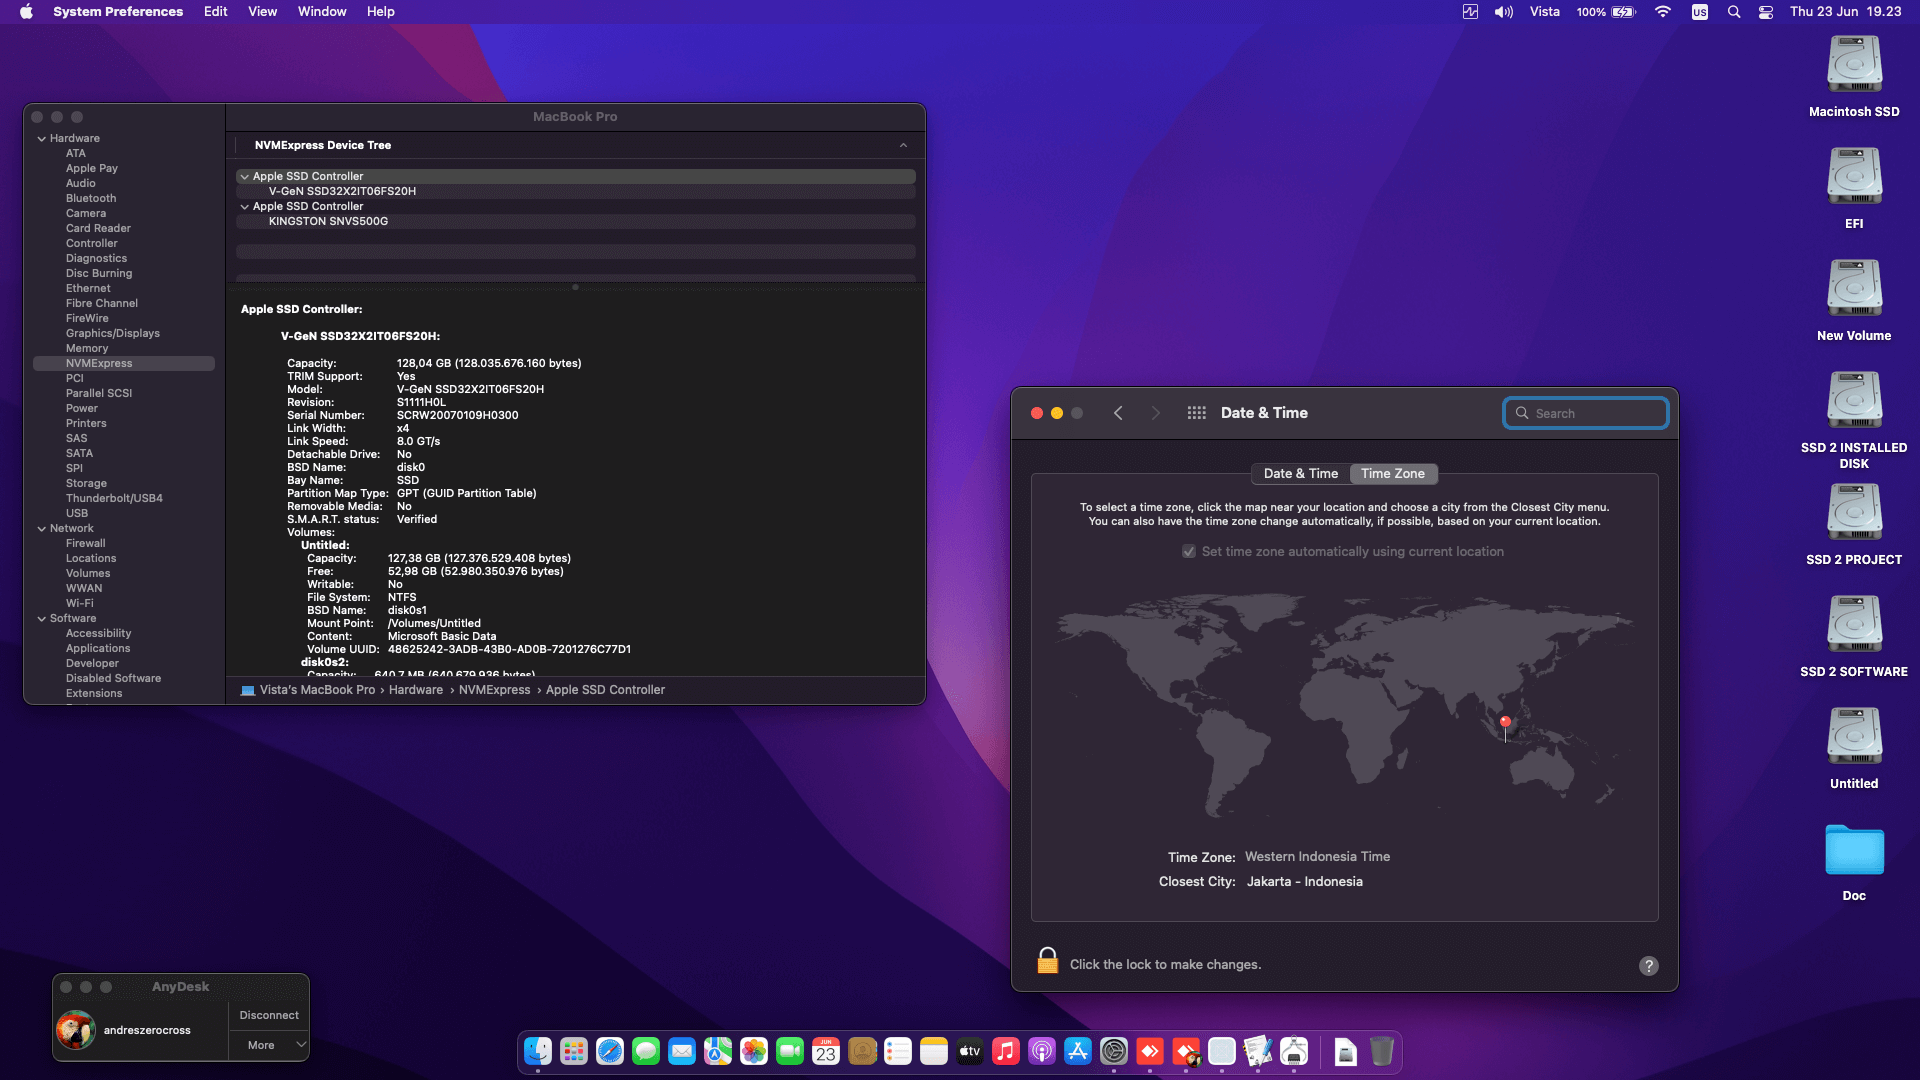This screenshot has height=1080, width=1920.
Task: Click System Preferences gear in the Dock
Action: click(1114, 1051)
